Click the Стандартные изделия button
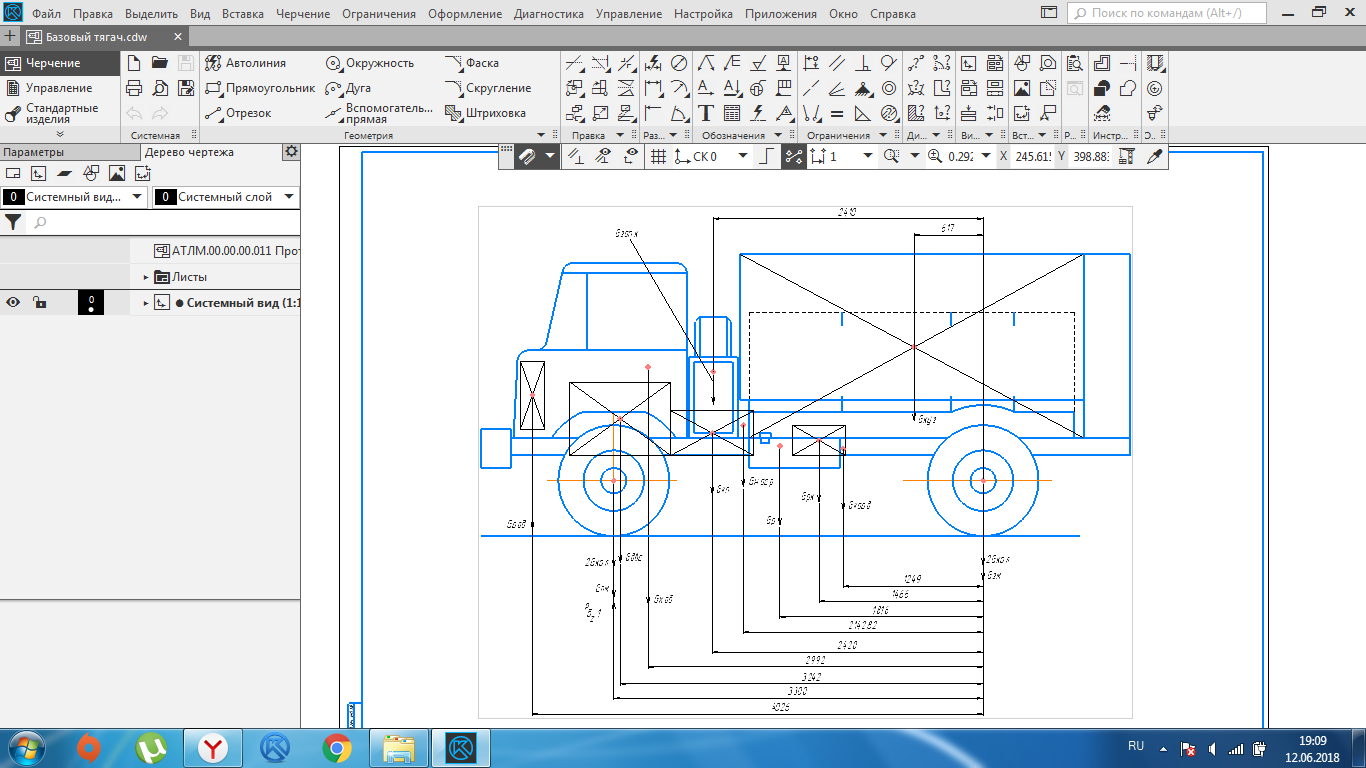 [60, 113]
